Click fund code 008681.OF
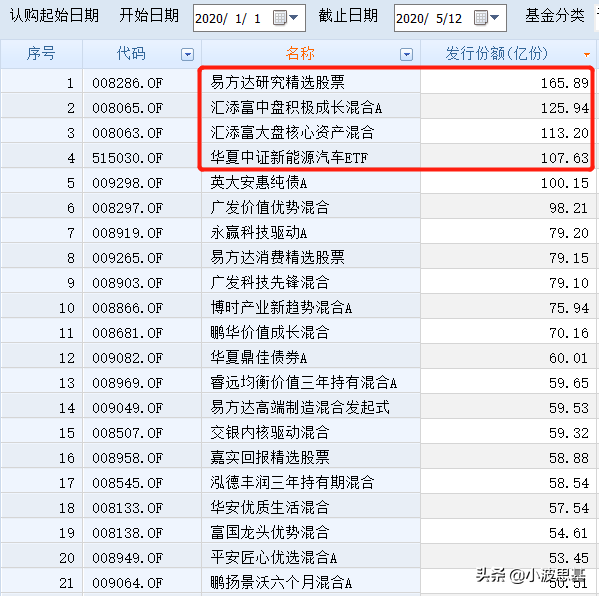This screenshot has width=599, height=596. pyautogui.click(x=128, y=333)
